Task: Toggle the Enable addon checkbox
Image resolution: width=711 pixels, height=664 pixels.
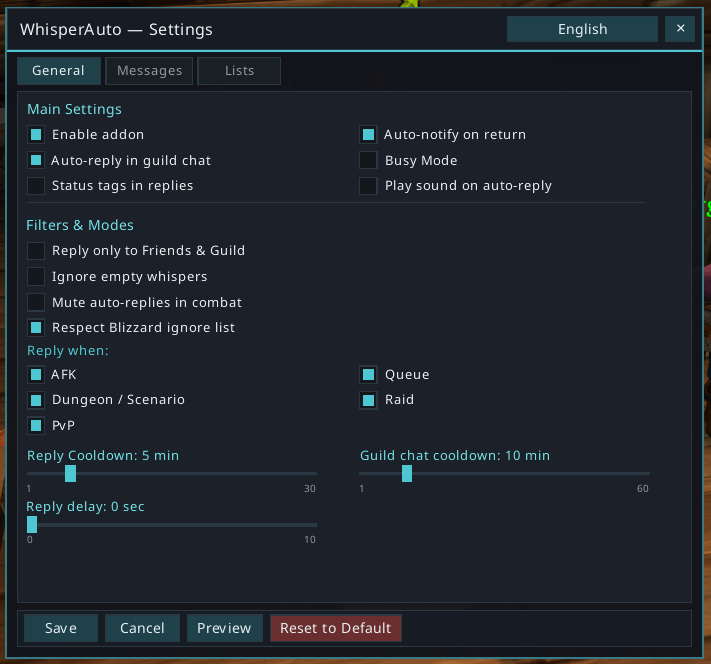Action: click(x=36, y=135)
